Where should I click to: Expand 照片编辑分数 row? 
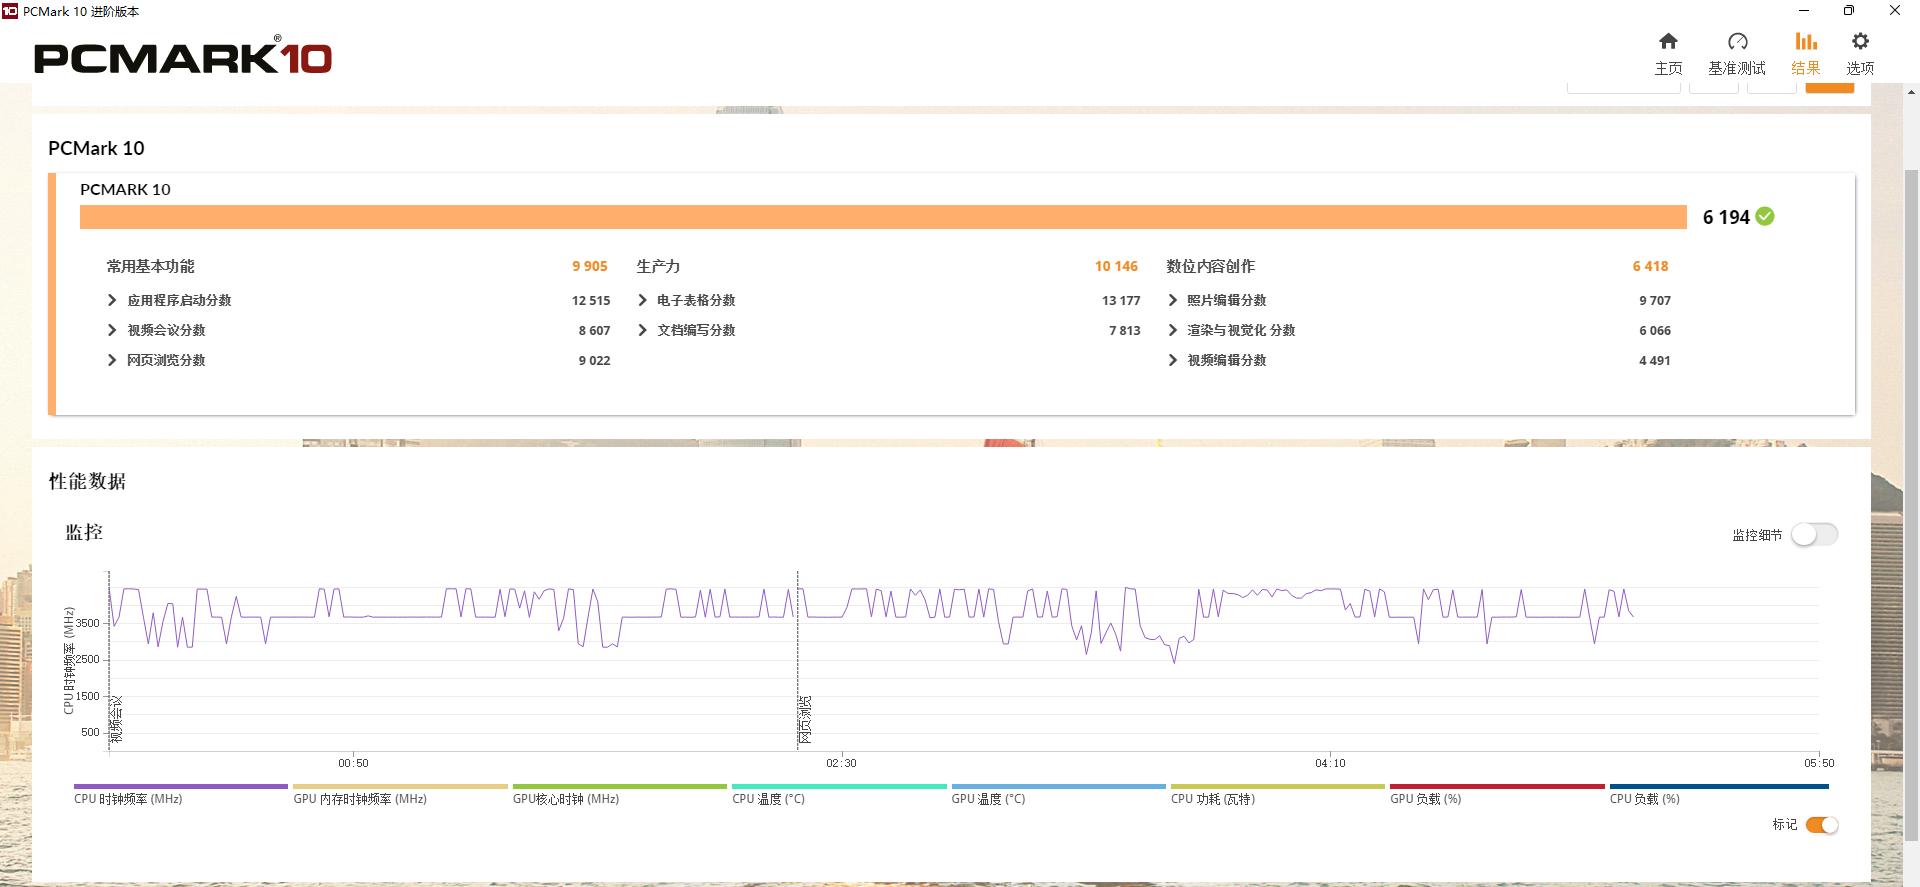click(1172, 300)
